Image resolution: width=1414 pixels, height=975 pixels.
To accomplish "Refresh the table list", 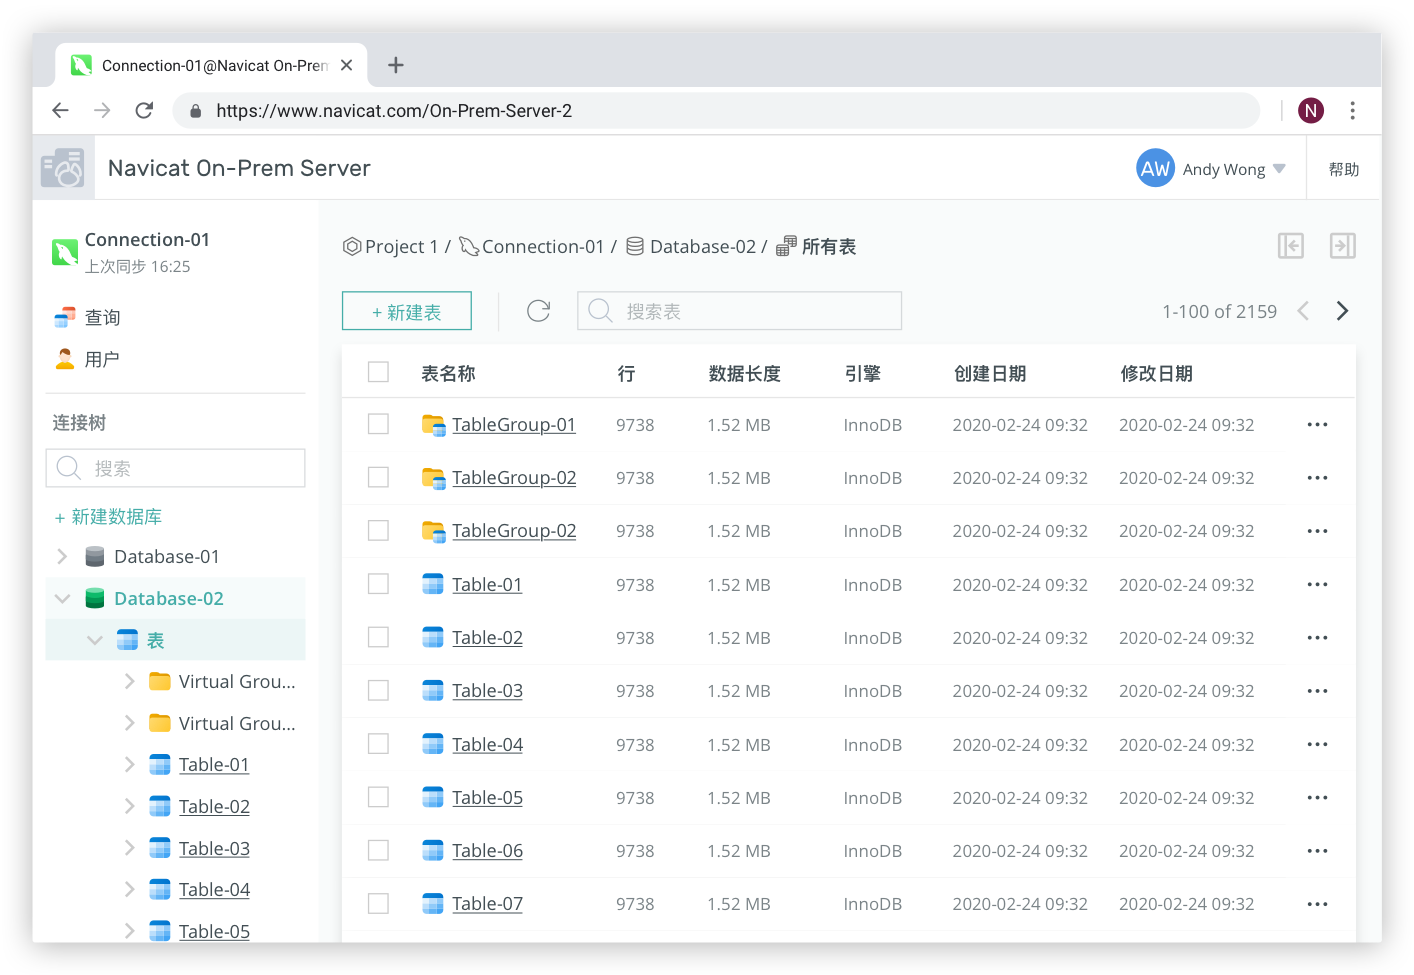I will pos(539,311).
